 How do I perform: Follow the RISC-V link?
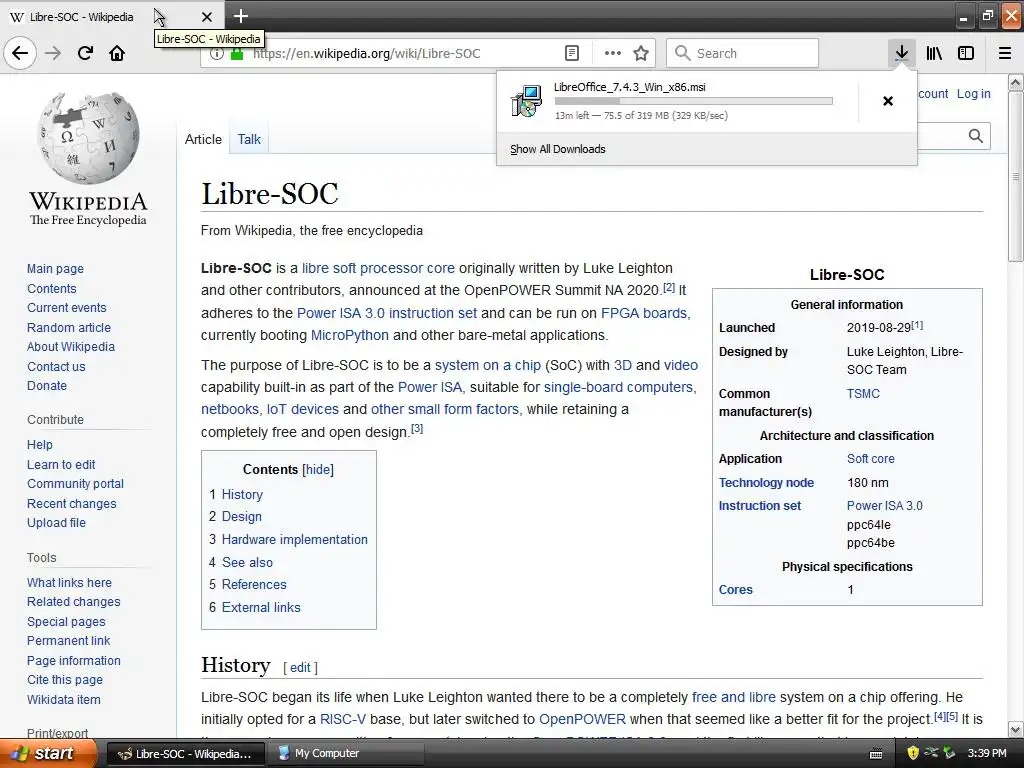(343, 719)
